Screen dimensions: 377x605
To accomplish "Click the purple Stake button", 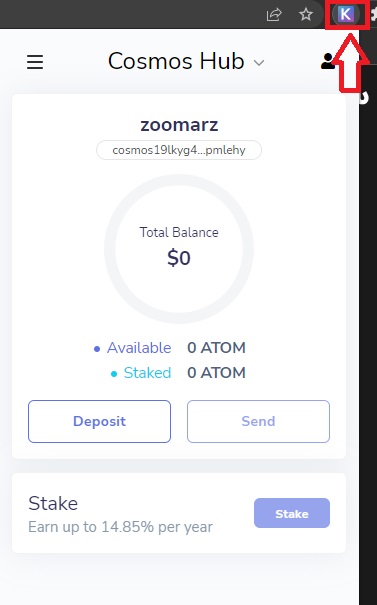I will point(292,513).
